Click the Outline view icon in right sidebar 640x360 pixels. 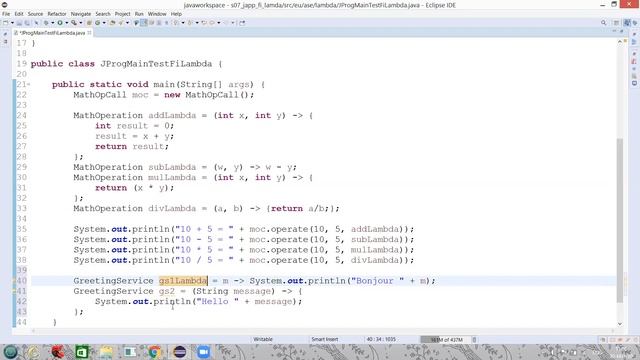tap(634, 42)
